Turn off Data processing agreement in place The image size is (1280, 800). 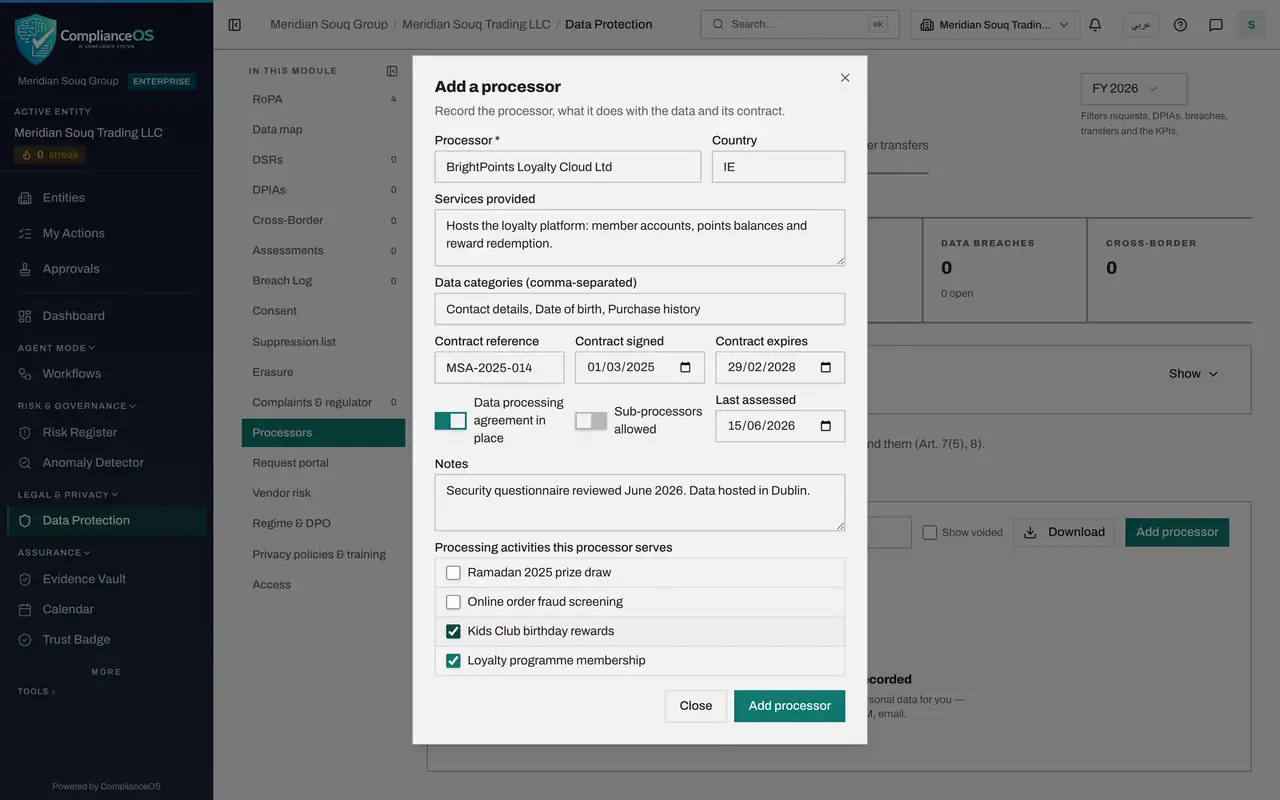pos(450,421)
